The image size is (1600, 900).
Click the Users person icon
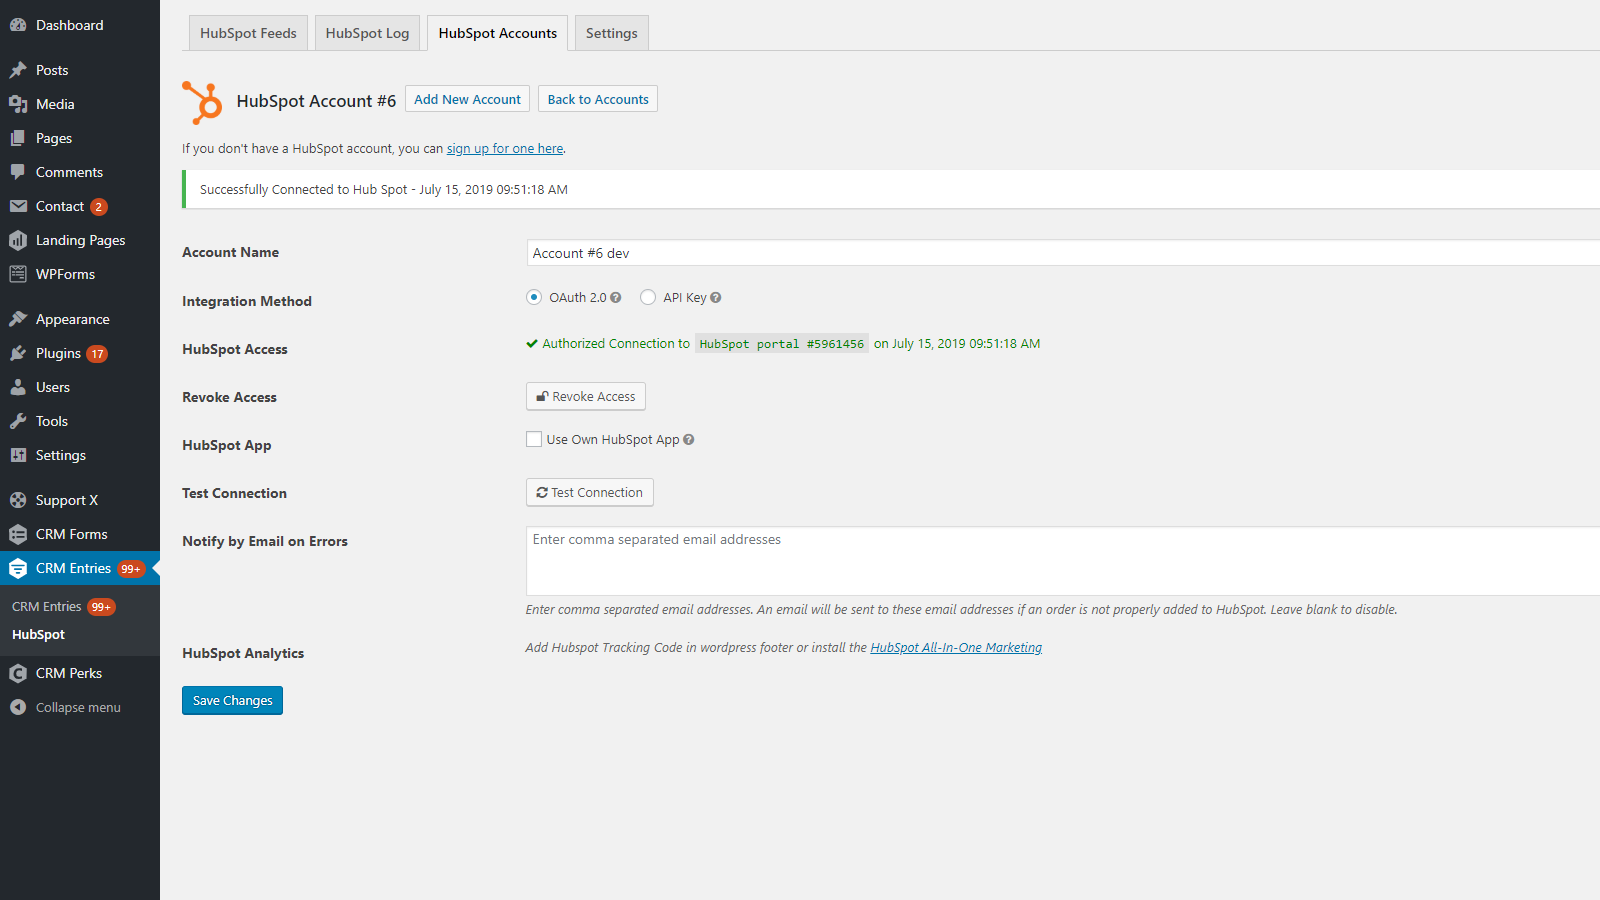pos(18,387)
